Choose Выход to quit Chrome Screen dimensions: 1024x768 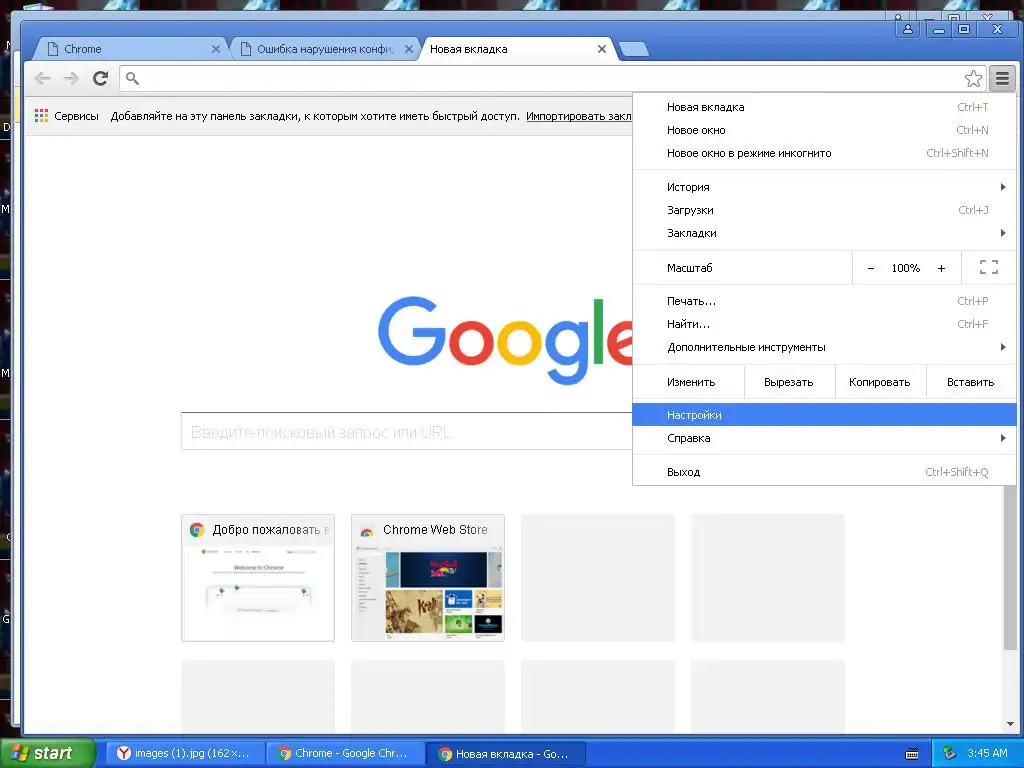(x=824, y=472)
